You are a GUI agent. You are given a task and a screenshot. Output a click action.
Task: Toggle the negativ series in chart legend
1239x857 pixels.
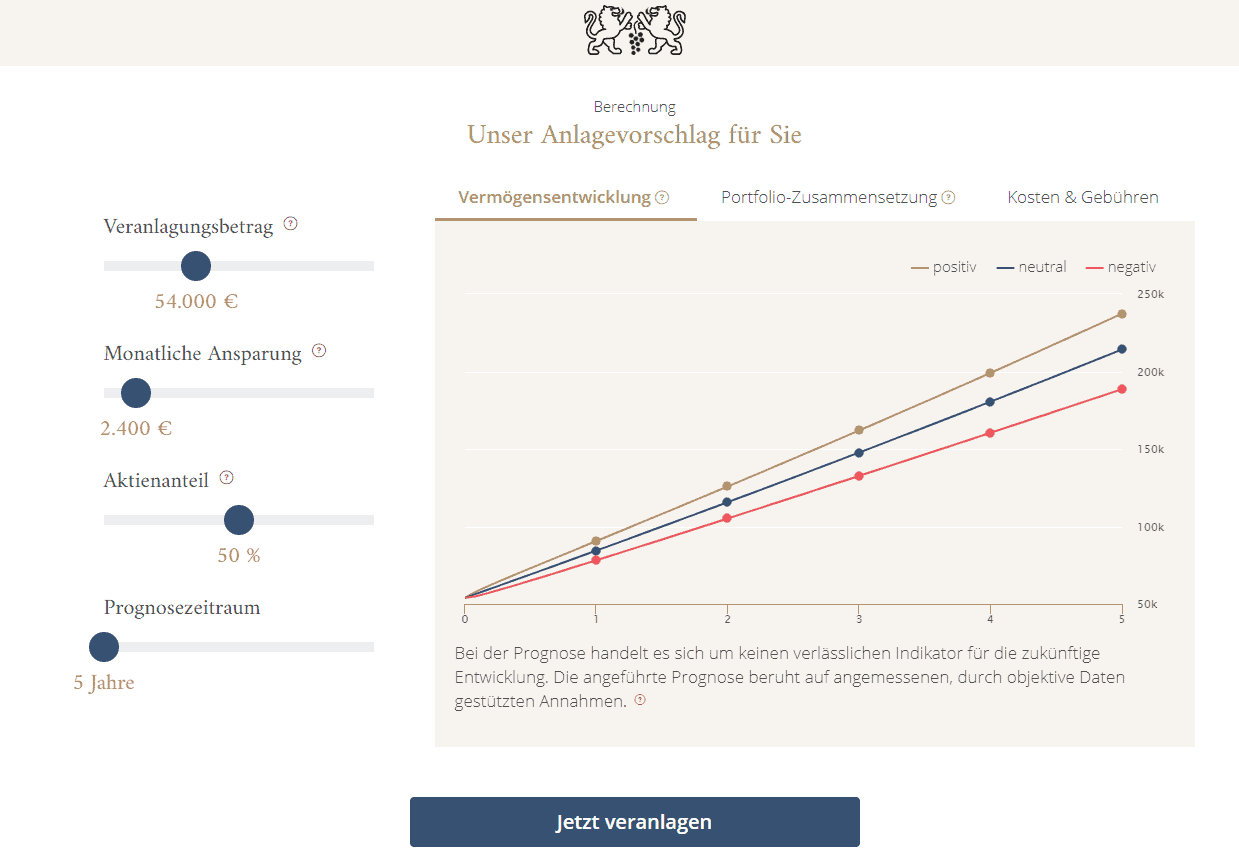pos(1120,267)
